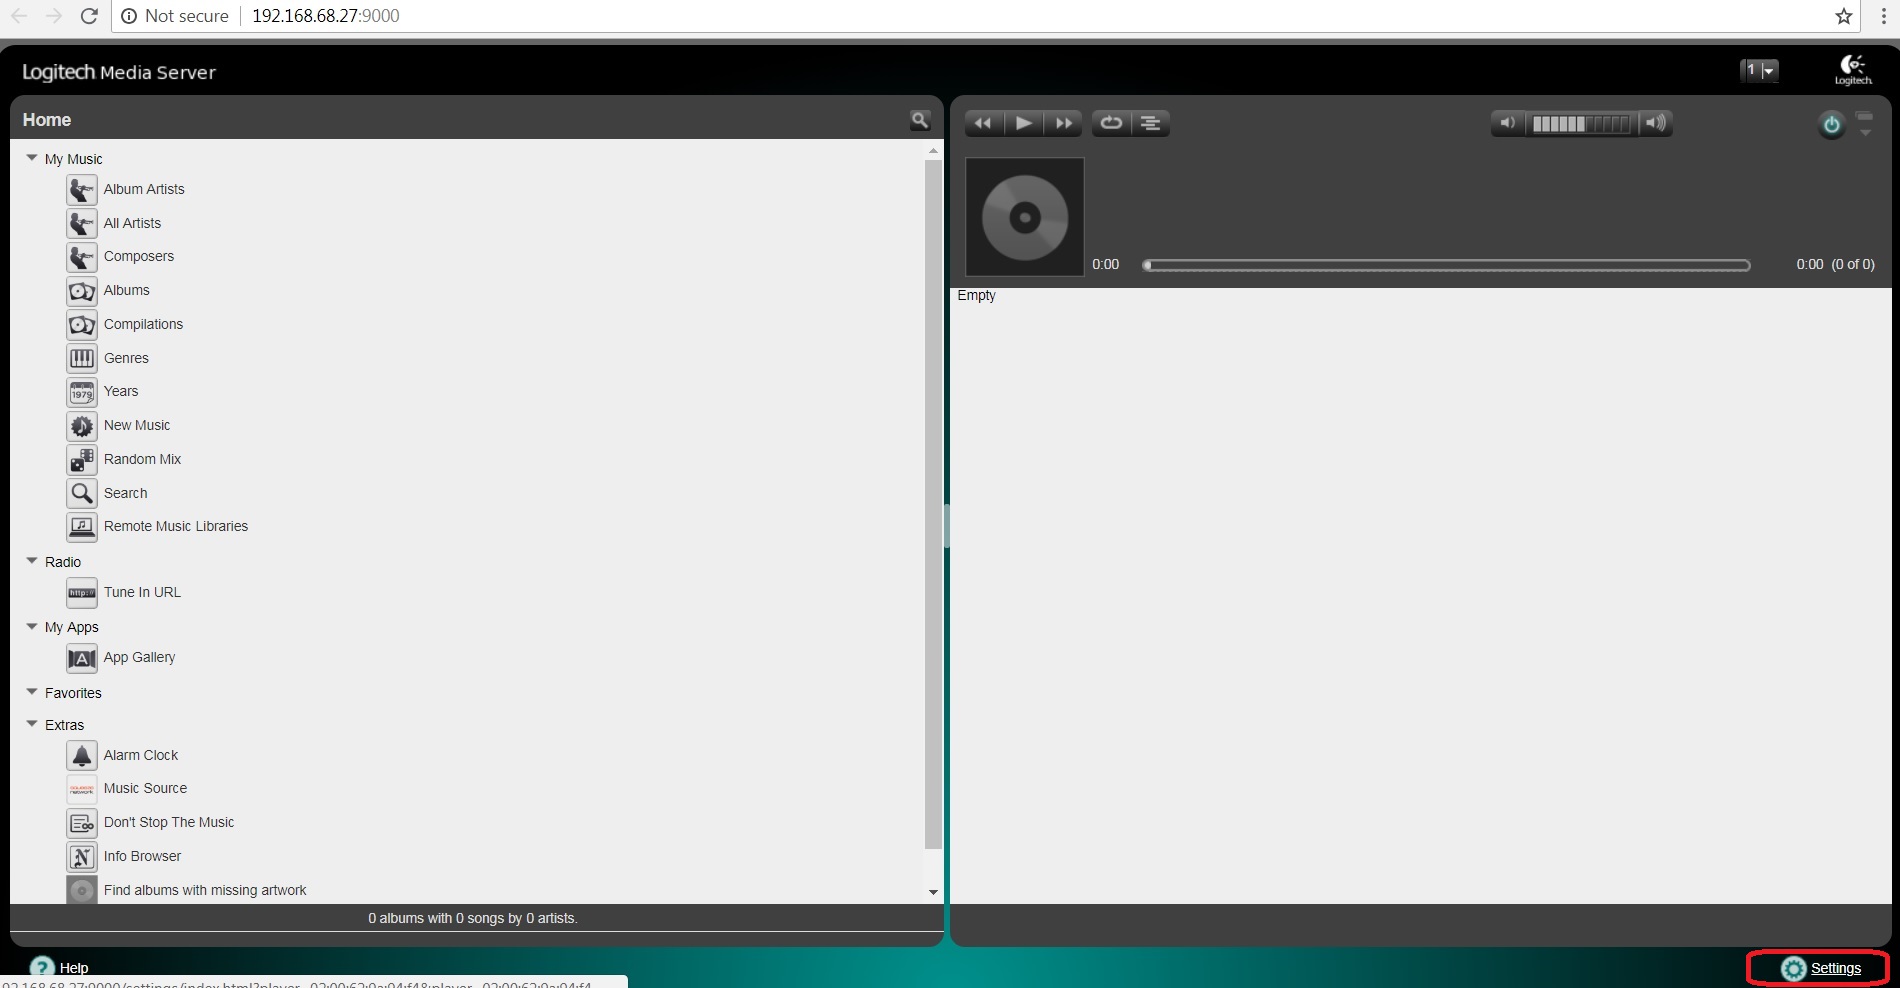Click the Info Browser link text
The width and height of the screenshot is (1900, 988).
pos(142,856)
